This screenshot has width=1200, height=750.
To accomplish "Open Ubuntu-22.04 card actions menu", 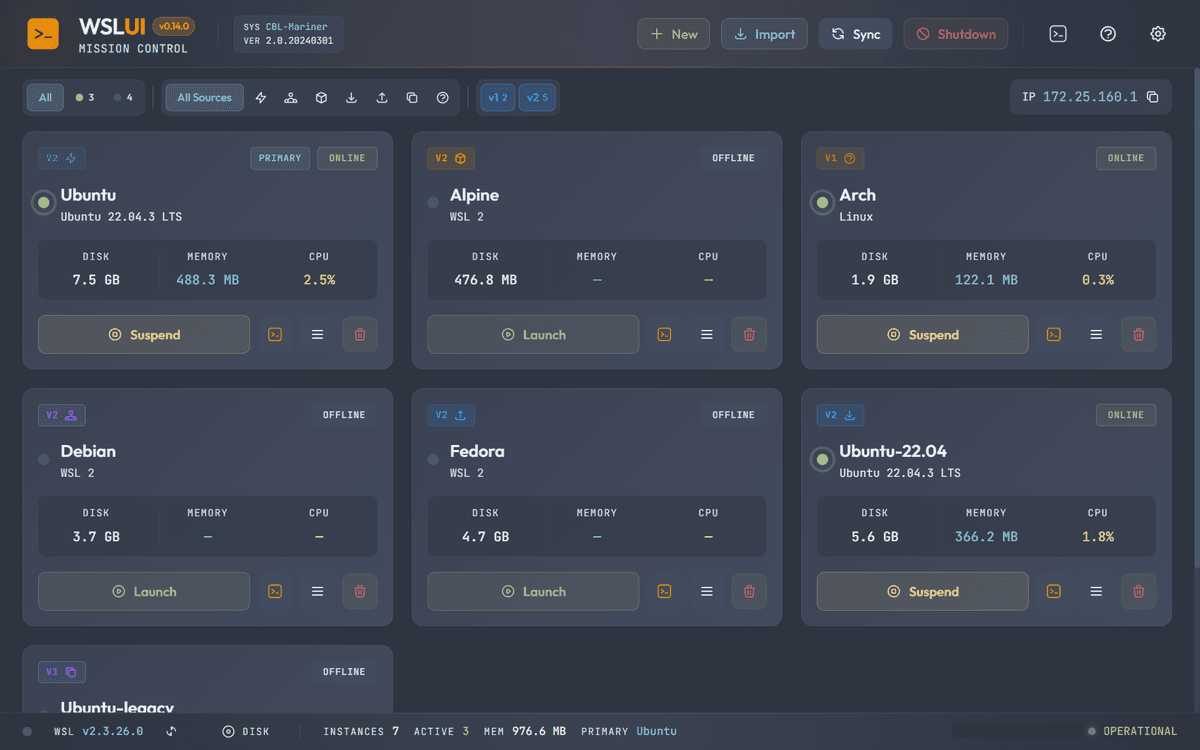I will pos(1096,592).
